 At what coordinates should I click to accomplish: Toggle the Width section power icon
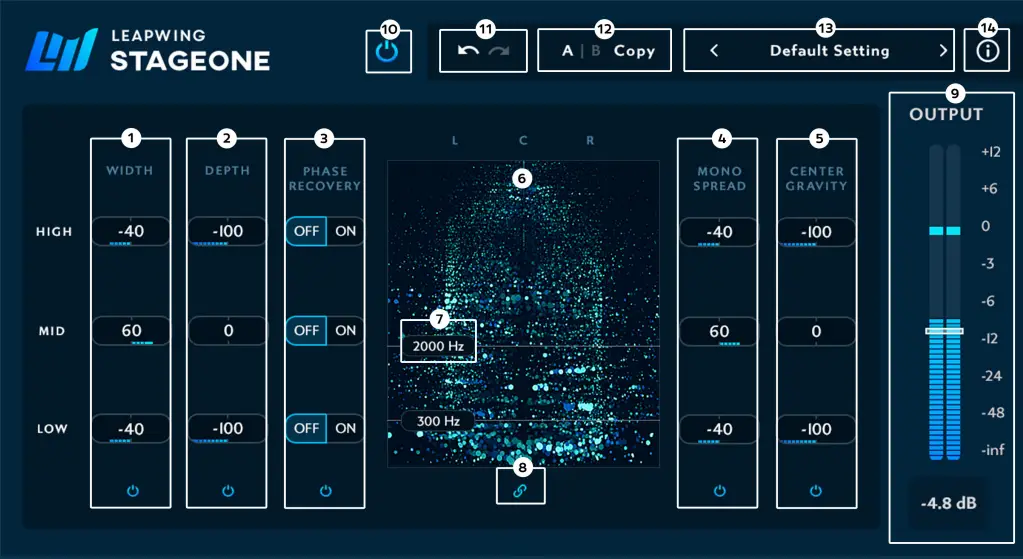tap(130, 491)
